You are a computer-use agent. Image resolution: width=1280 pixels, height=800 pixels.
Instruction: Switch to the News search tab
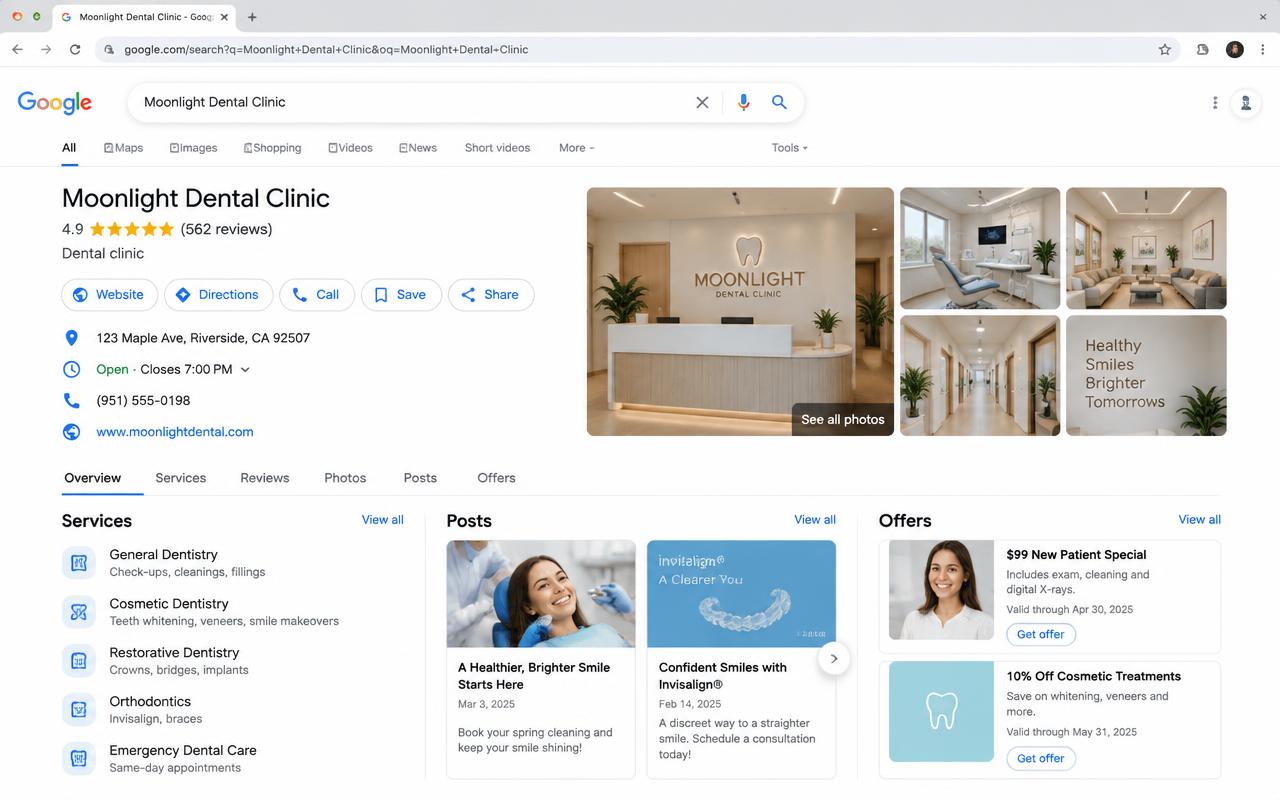pos(417,147)
